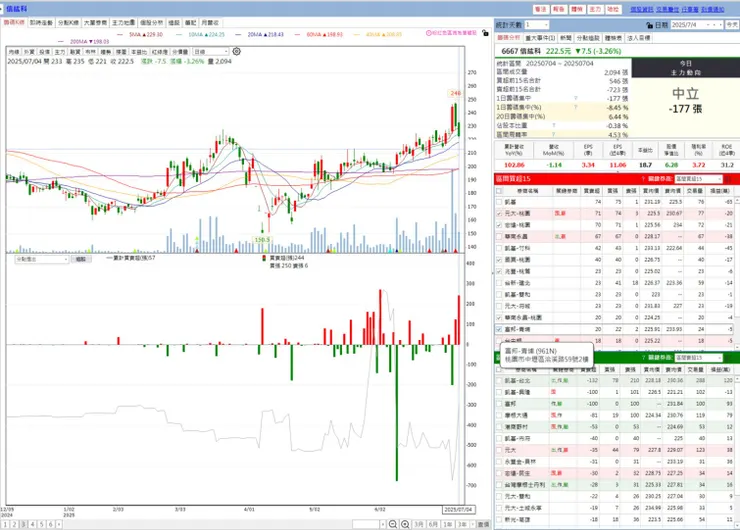Open the 重大事件(1) tab
Screen dimensions: 740x530
click(540, 38)
